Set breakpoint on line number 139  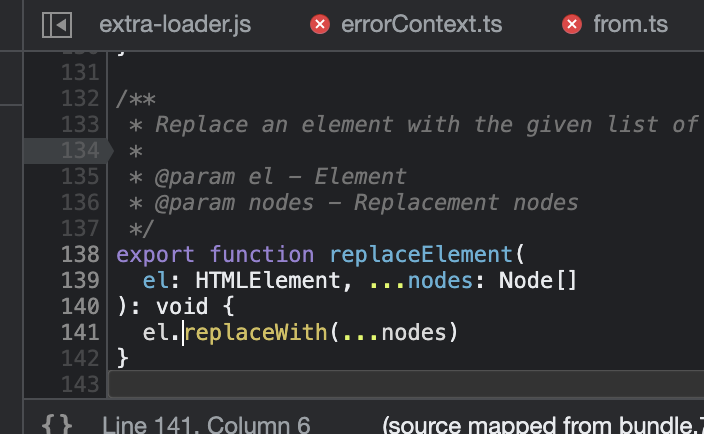pos(80,281)
